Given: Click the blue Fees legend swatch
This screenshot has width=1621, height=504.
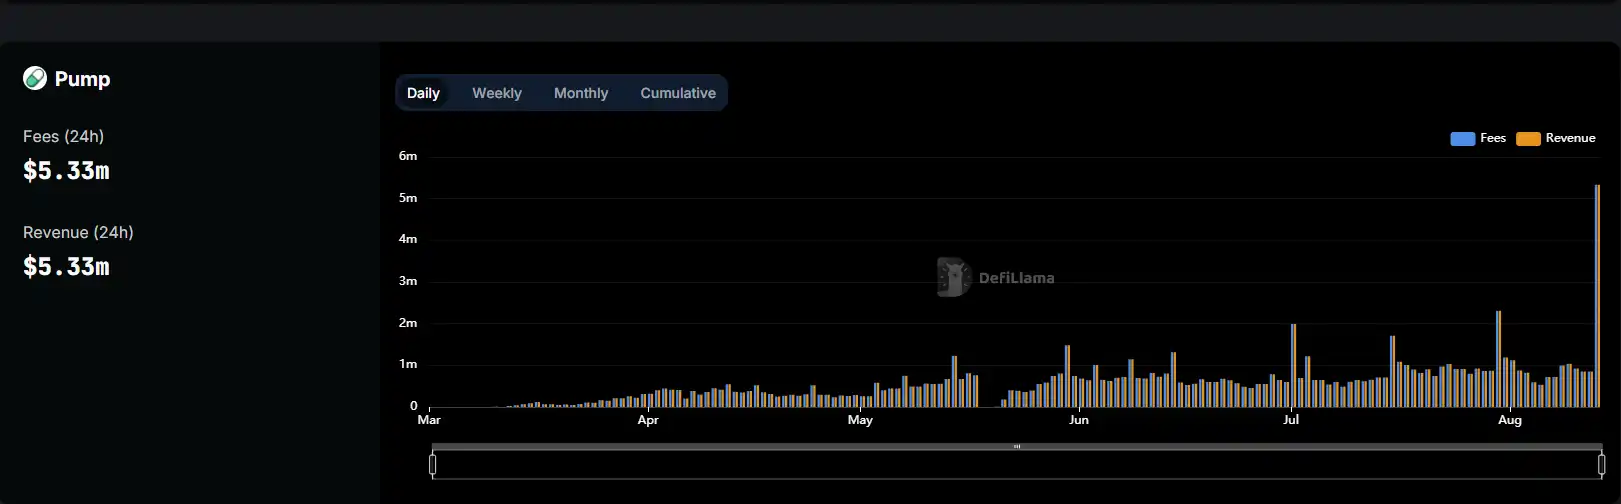Looking at the screenshot, I should point(1462,139).
